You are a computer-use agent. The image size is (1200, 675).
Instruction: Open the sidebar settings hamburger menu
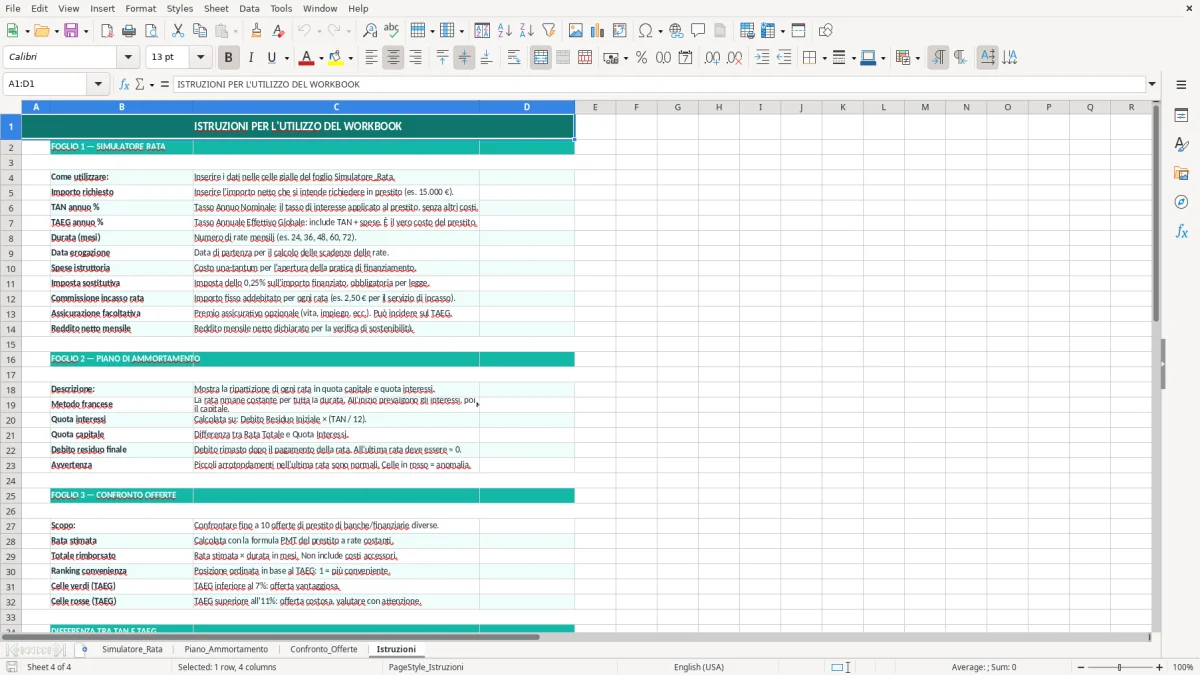coord(1181,86)
